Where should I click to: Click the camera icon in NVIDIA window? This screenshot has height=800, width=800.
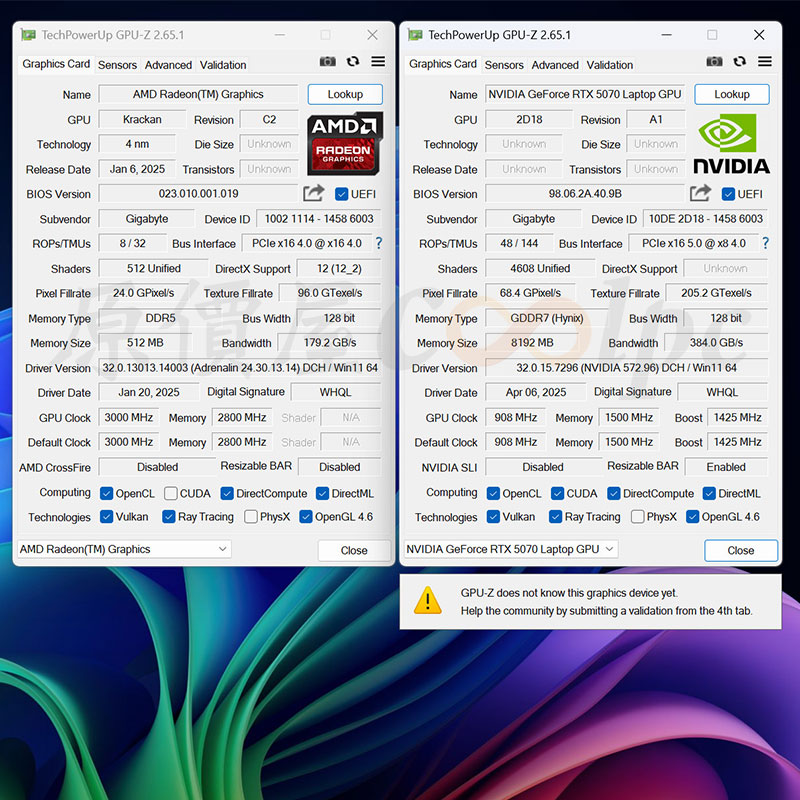[x=714, y=62]
